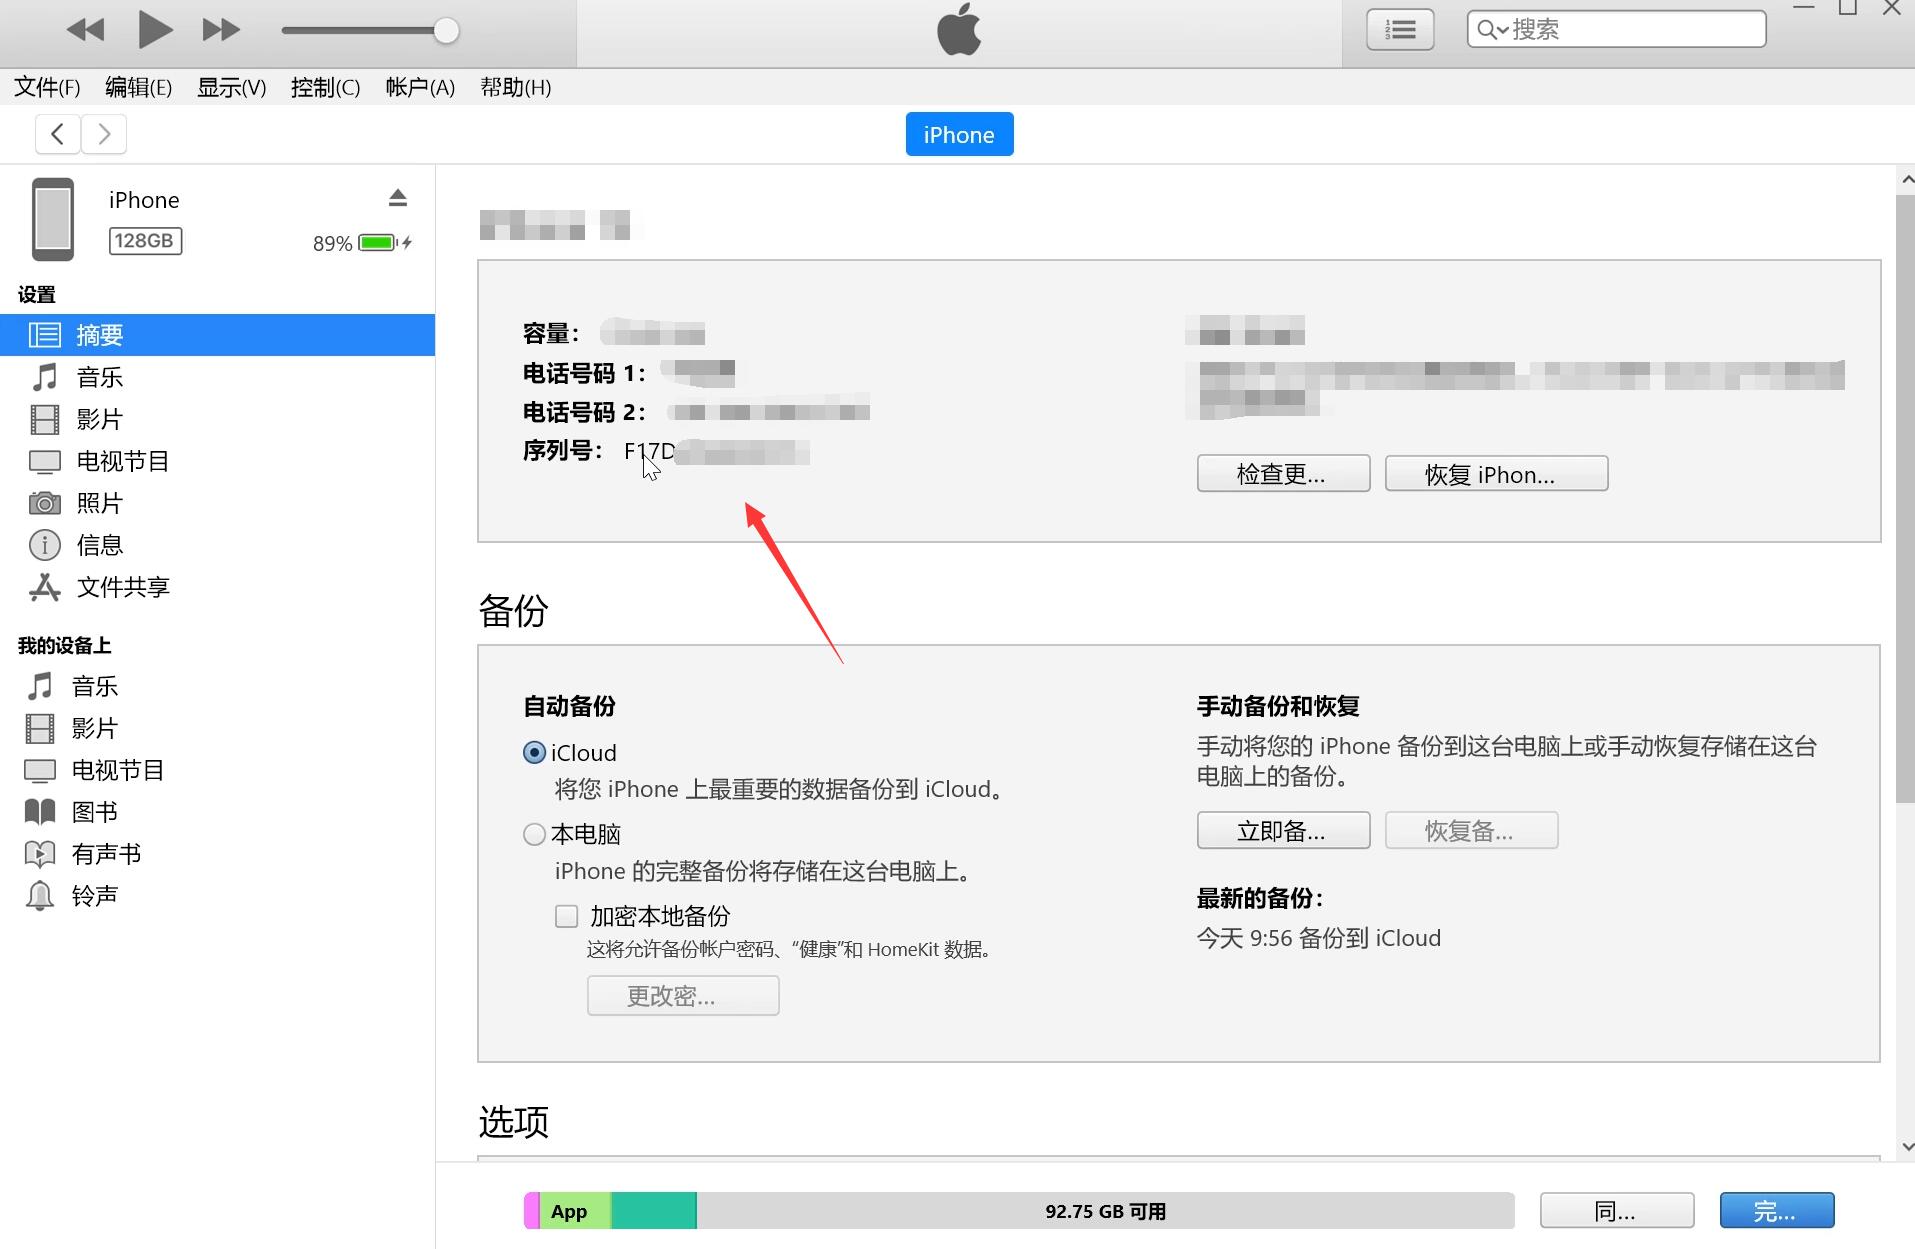The image size is (1915, 1249).
Task: Click the volume slider knob
Action: tap(446, 31)
